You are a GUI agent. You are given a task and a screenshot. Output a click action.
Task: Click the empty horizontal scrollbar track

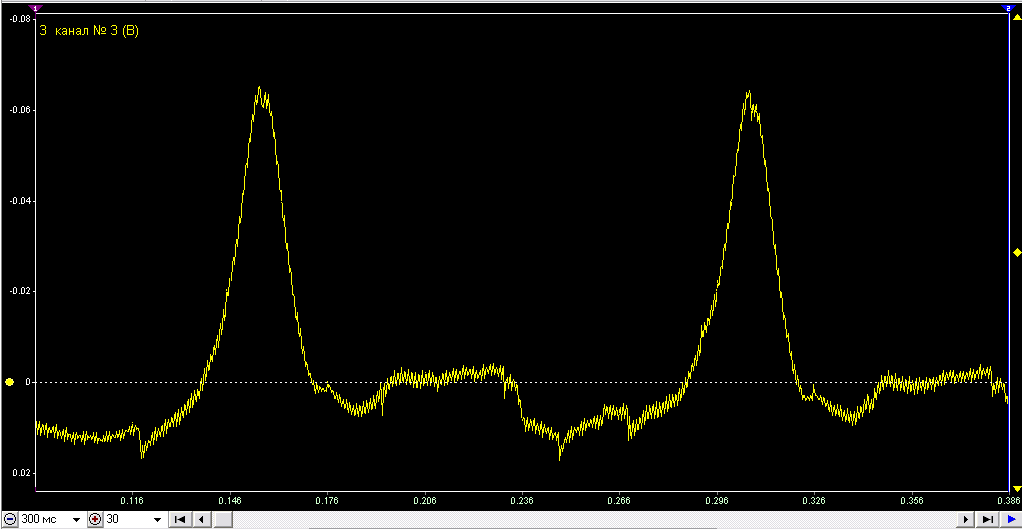[594, 519]
